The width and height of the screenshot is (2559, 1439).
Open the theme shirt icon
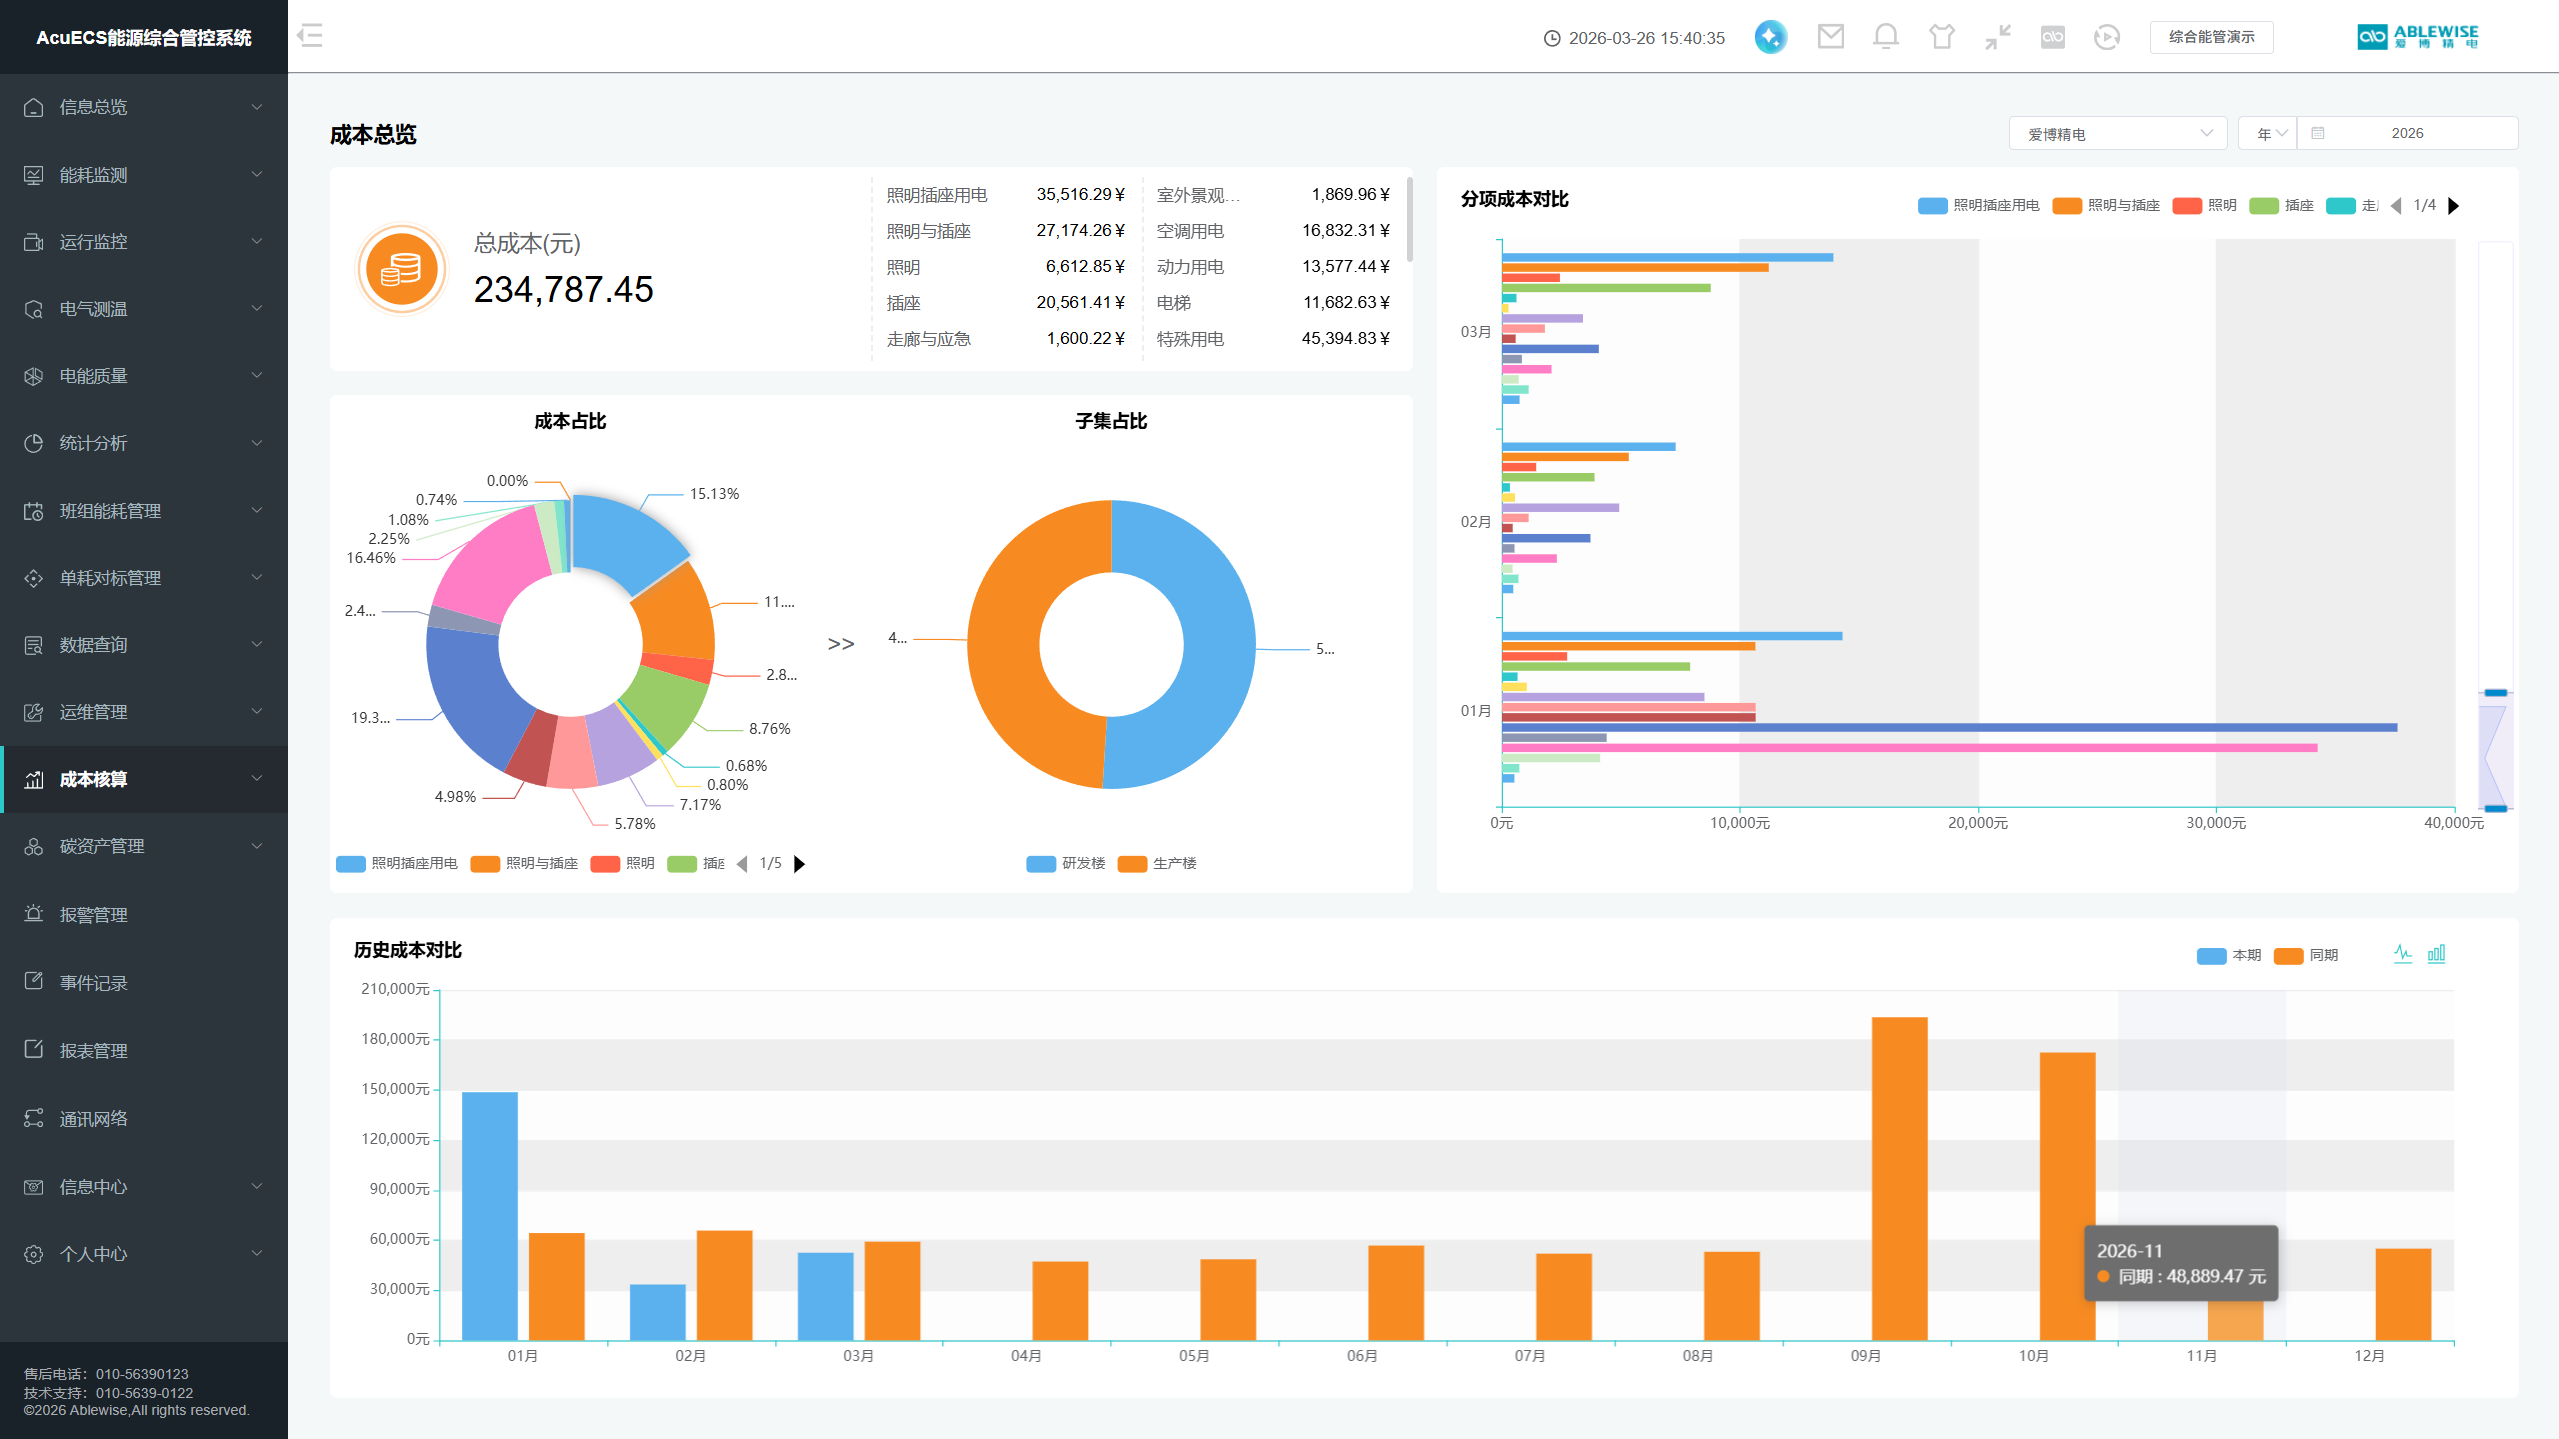click(1941, 37)
